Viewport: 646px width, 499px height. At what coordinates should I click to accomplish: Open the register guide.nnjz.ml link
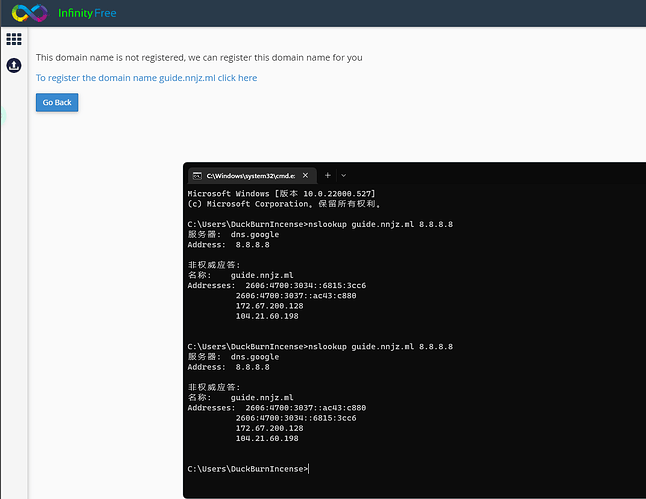click(x=146, y=77)
